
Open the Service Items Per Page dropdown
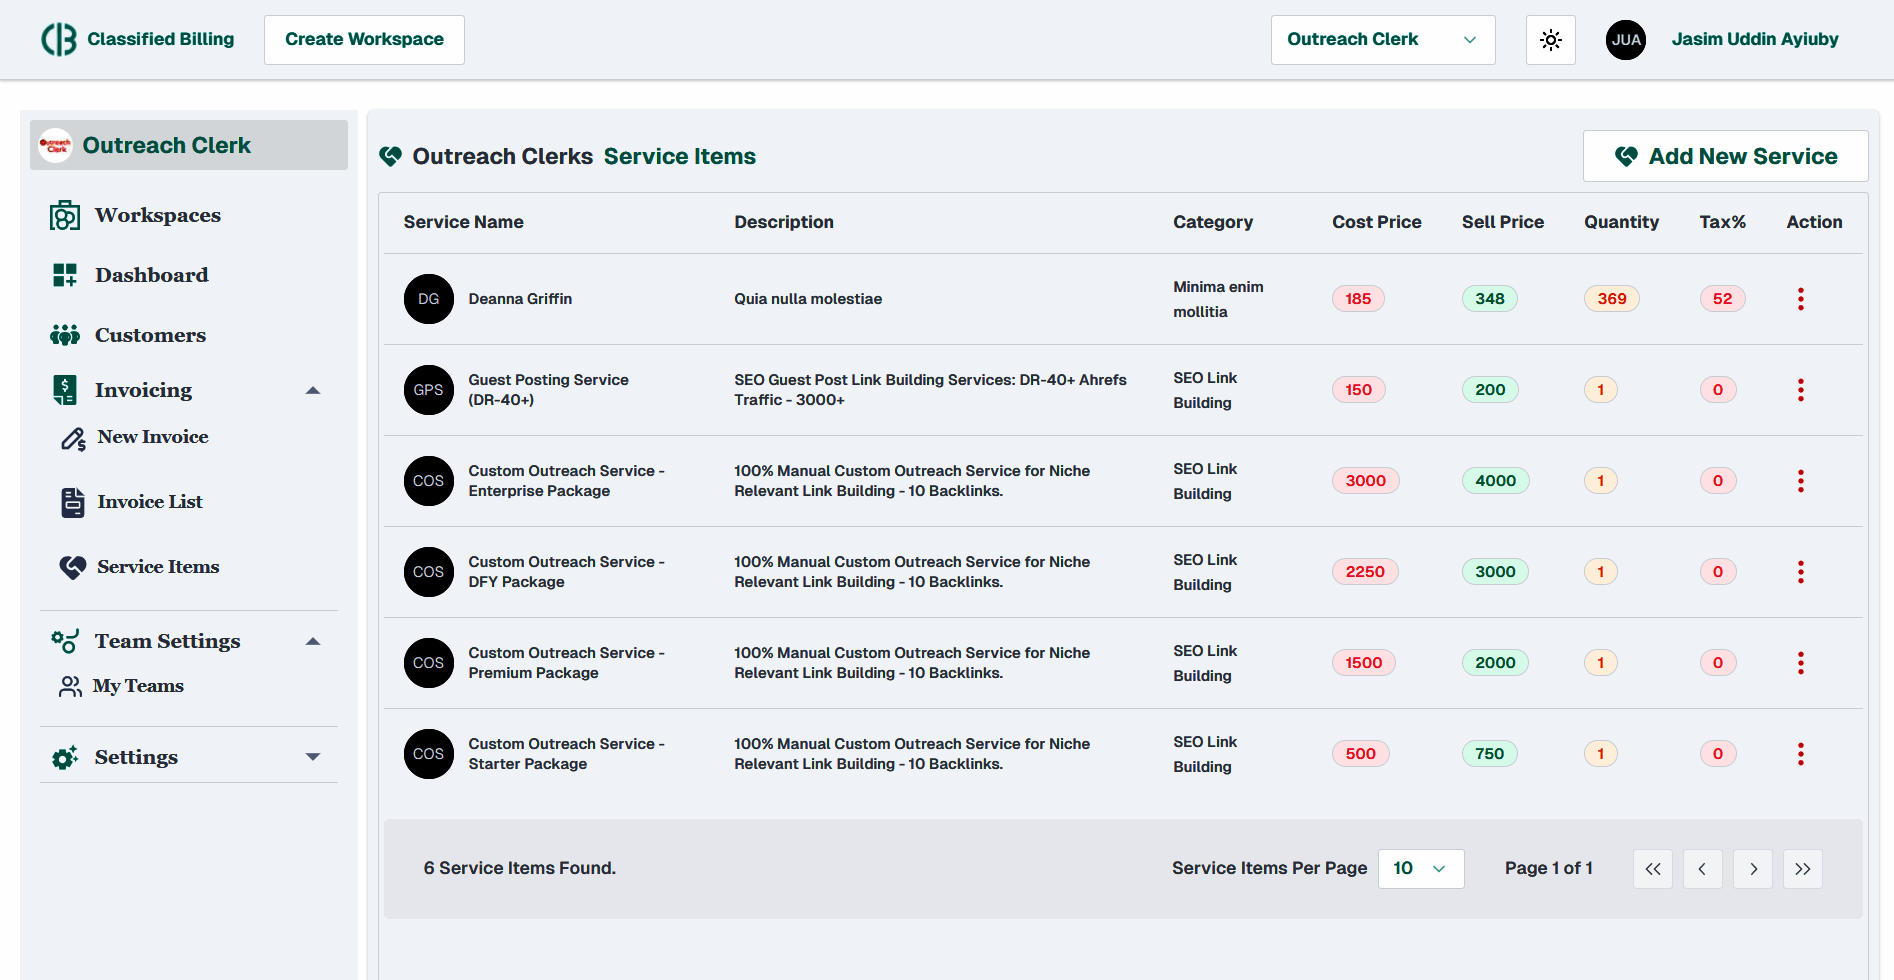click(1420, 869)
